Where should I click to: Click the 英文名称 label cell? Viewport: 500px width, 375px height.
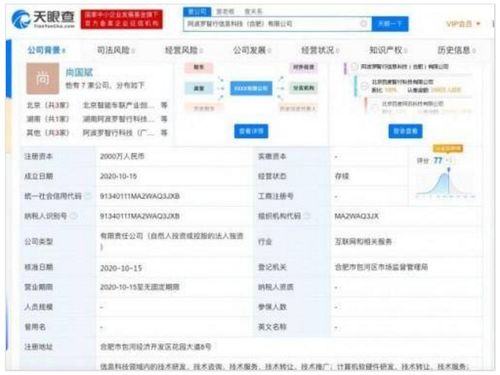coord(292,327)
